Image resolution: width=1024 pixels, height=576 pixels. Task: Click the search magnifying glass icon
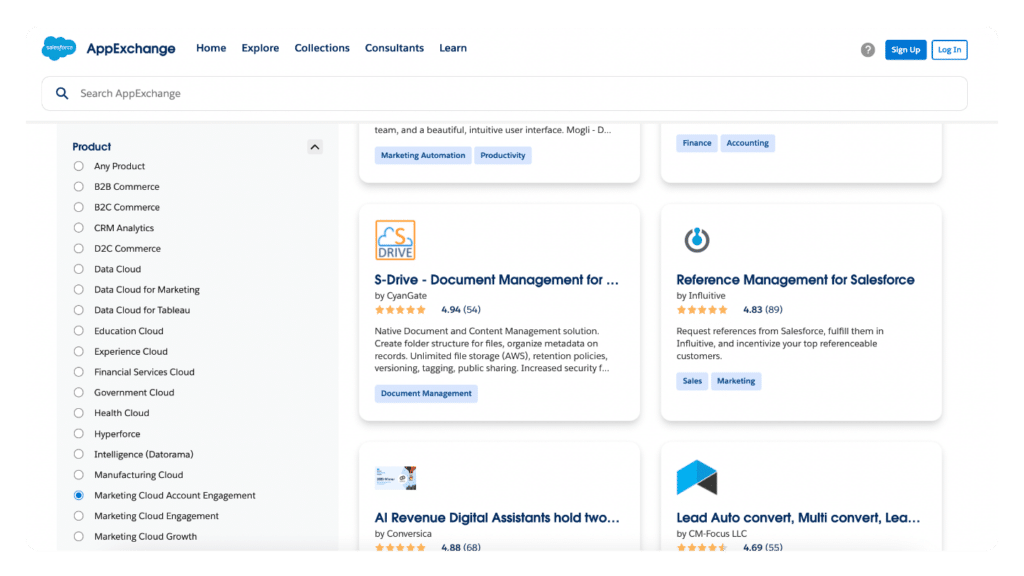tap(62, 93)
